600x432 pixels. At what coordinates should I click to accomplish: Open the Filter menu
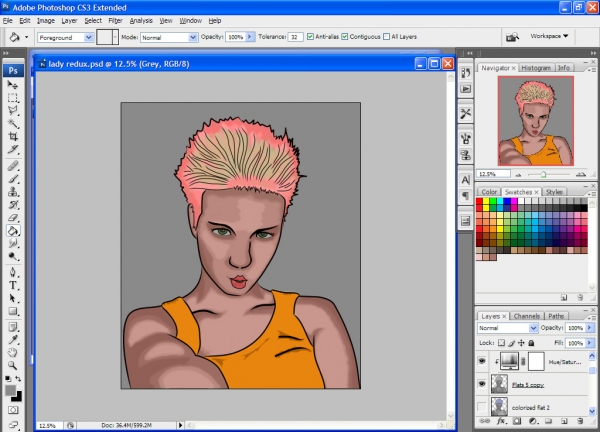coord(115,21)
